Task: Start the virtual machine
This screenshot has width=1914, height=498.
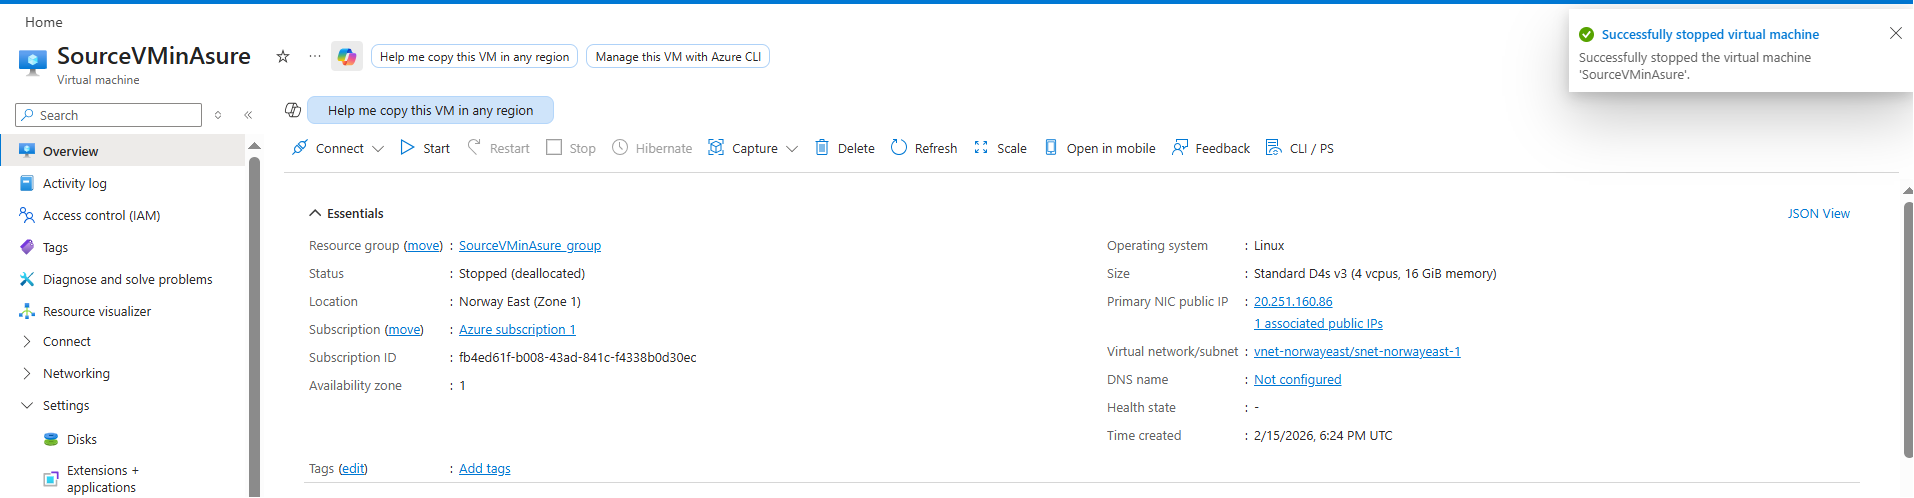Action: [x=425, y=148]
